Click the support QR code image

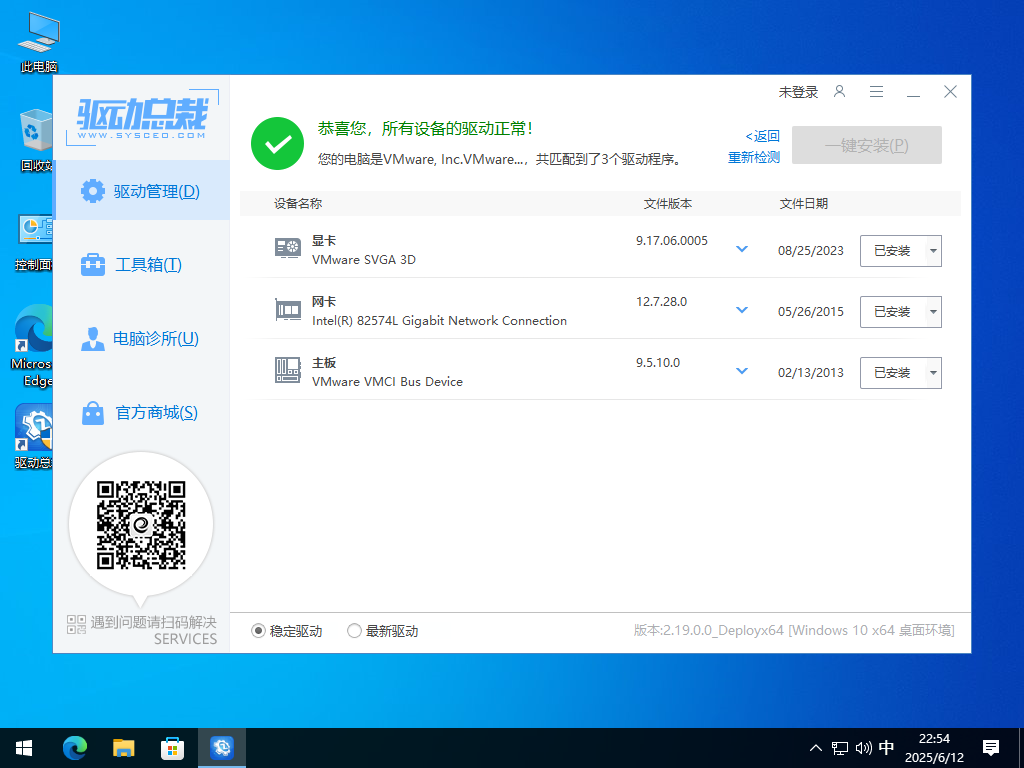pos(141,525)
